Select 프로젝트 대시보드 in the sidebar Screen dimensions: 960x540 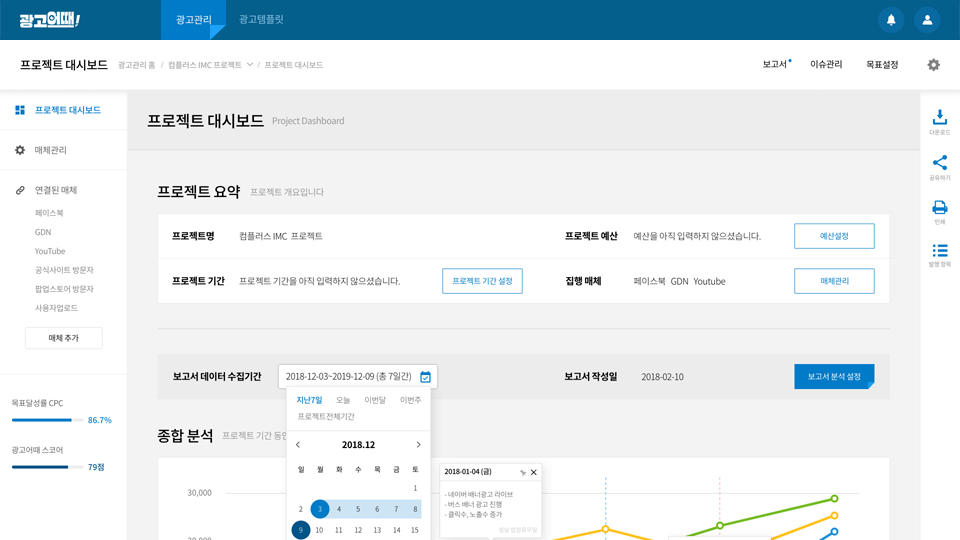click(x=67, y=110)
